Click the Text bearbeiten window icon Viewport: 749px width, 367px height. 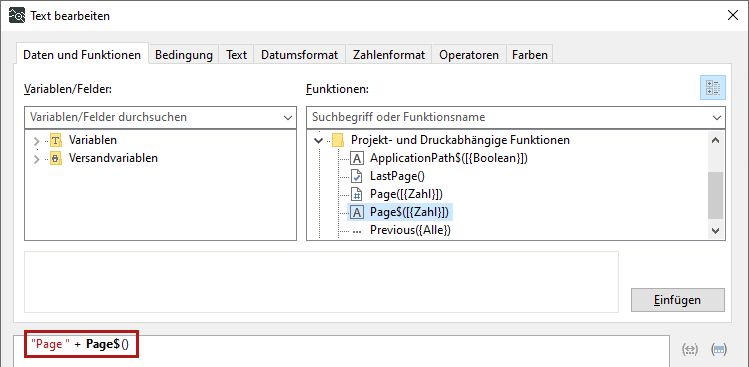(x=17, y=16)
